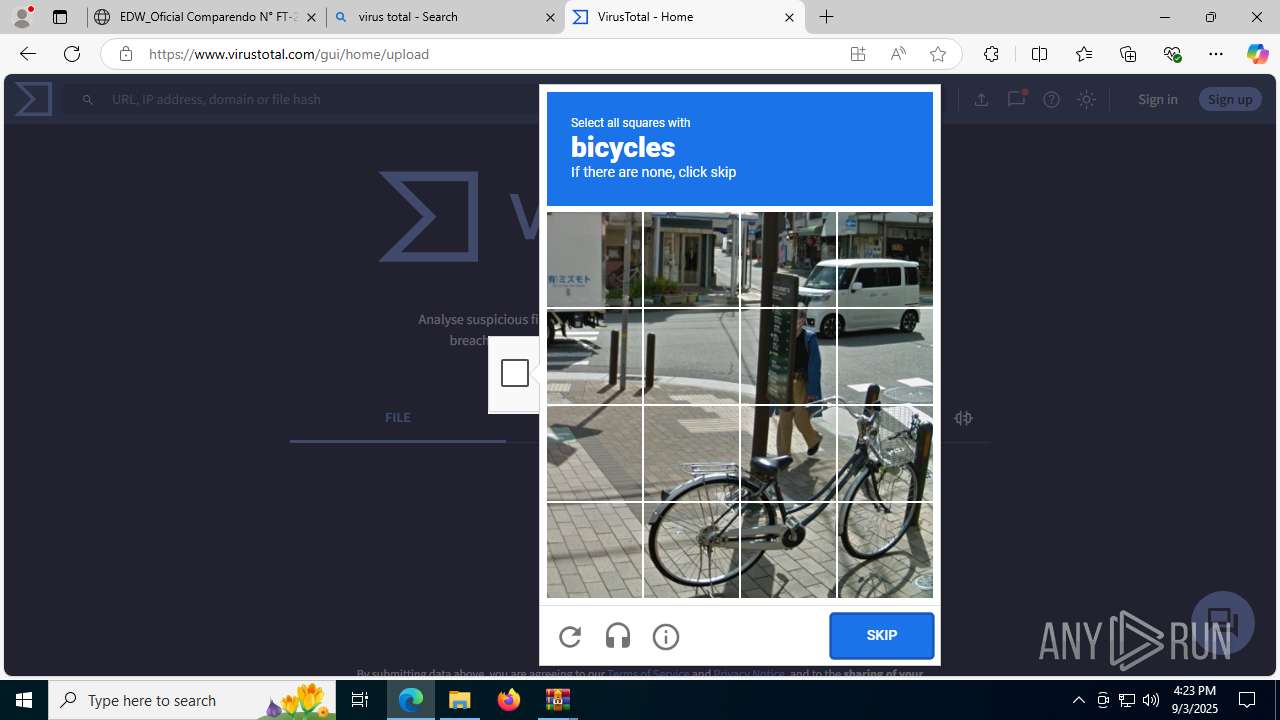Select the tile with the bicycle rear wheel
Screen dimensions: 1280x720
click(691, 550)
